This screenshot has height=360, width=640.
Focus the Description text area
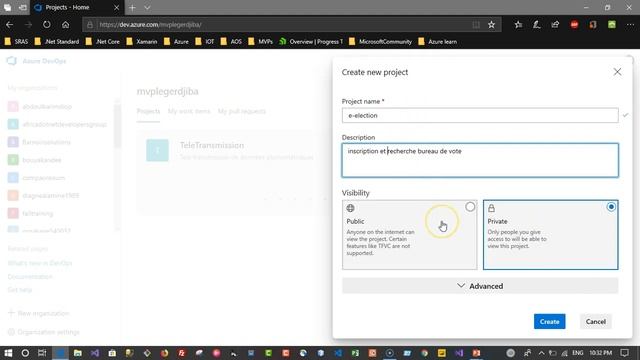pos(480,160)
